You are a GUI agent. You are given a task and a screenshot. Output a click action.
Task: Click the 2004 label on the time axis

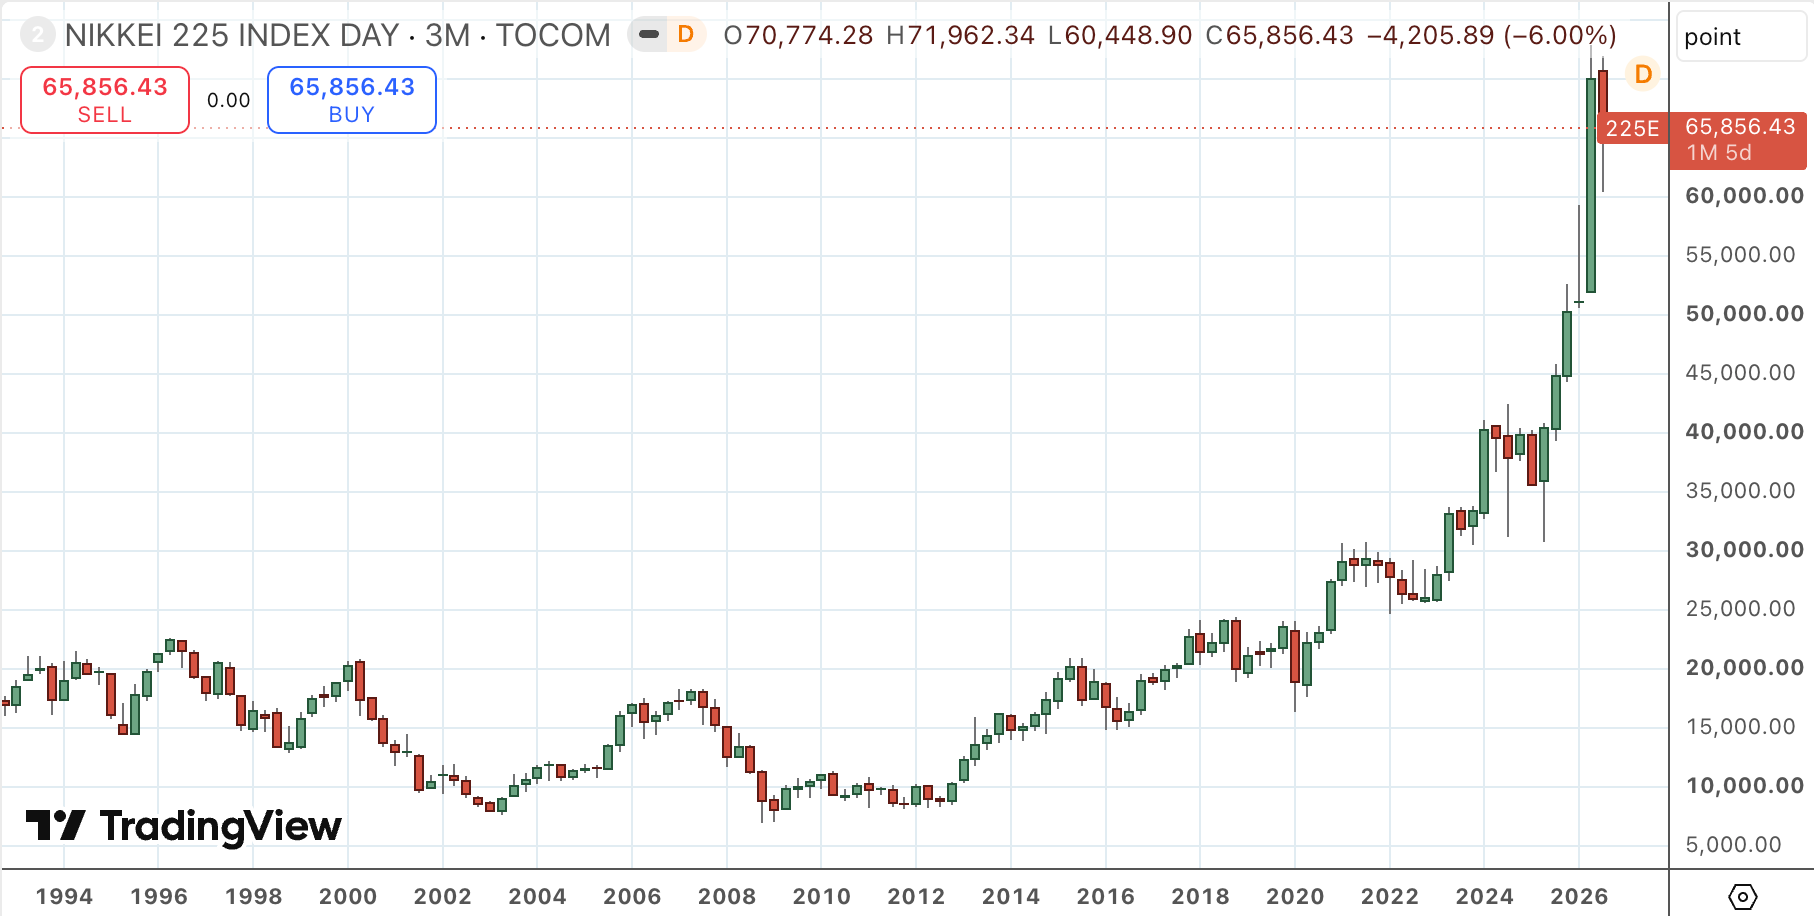tap(538, 897)
